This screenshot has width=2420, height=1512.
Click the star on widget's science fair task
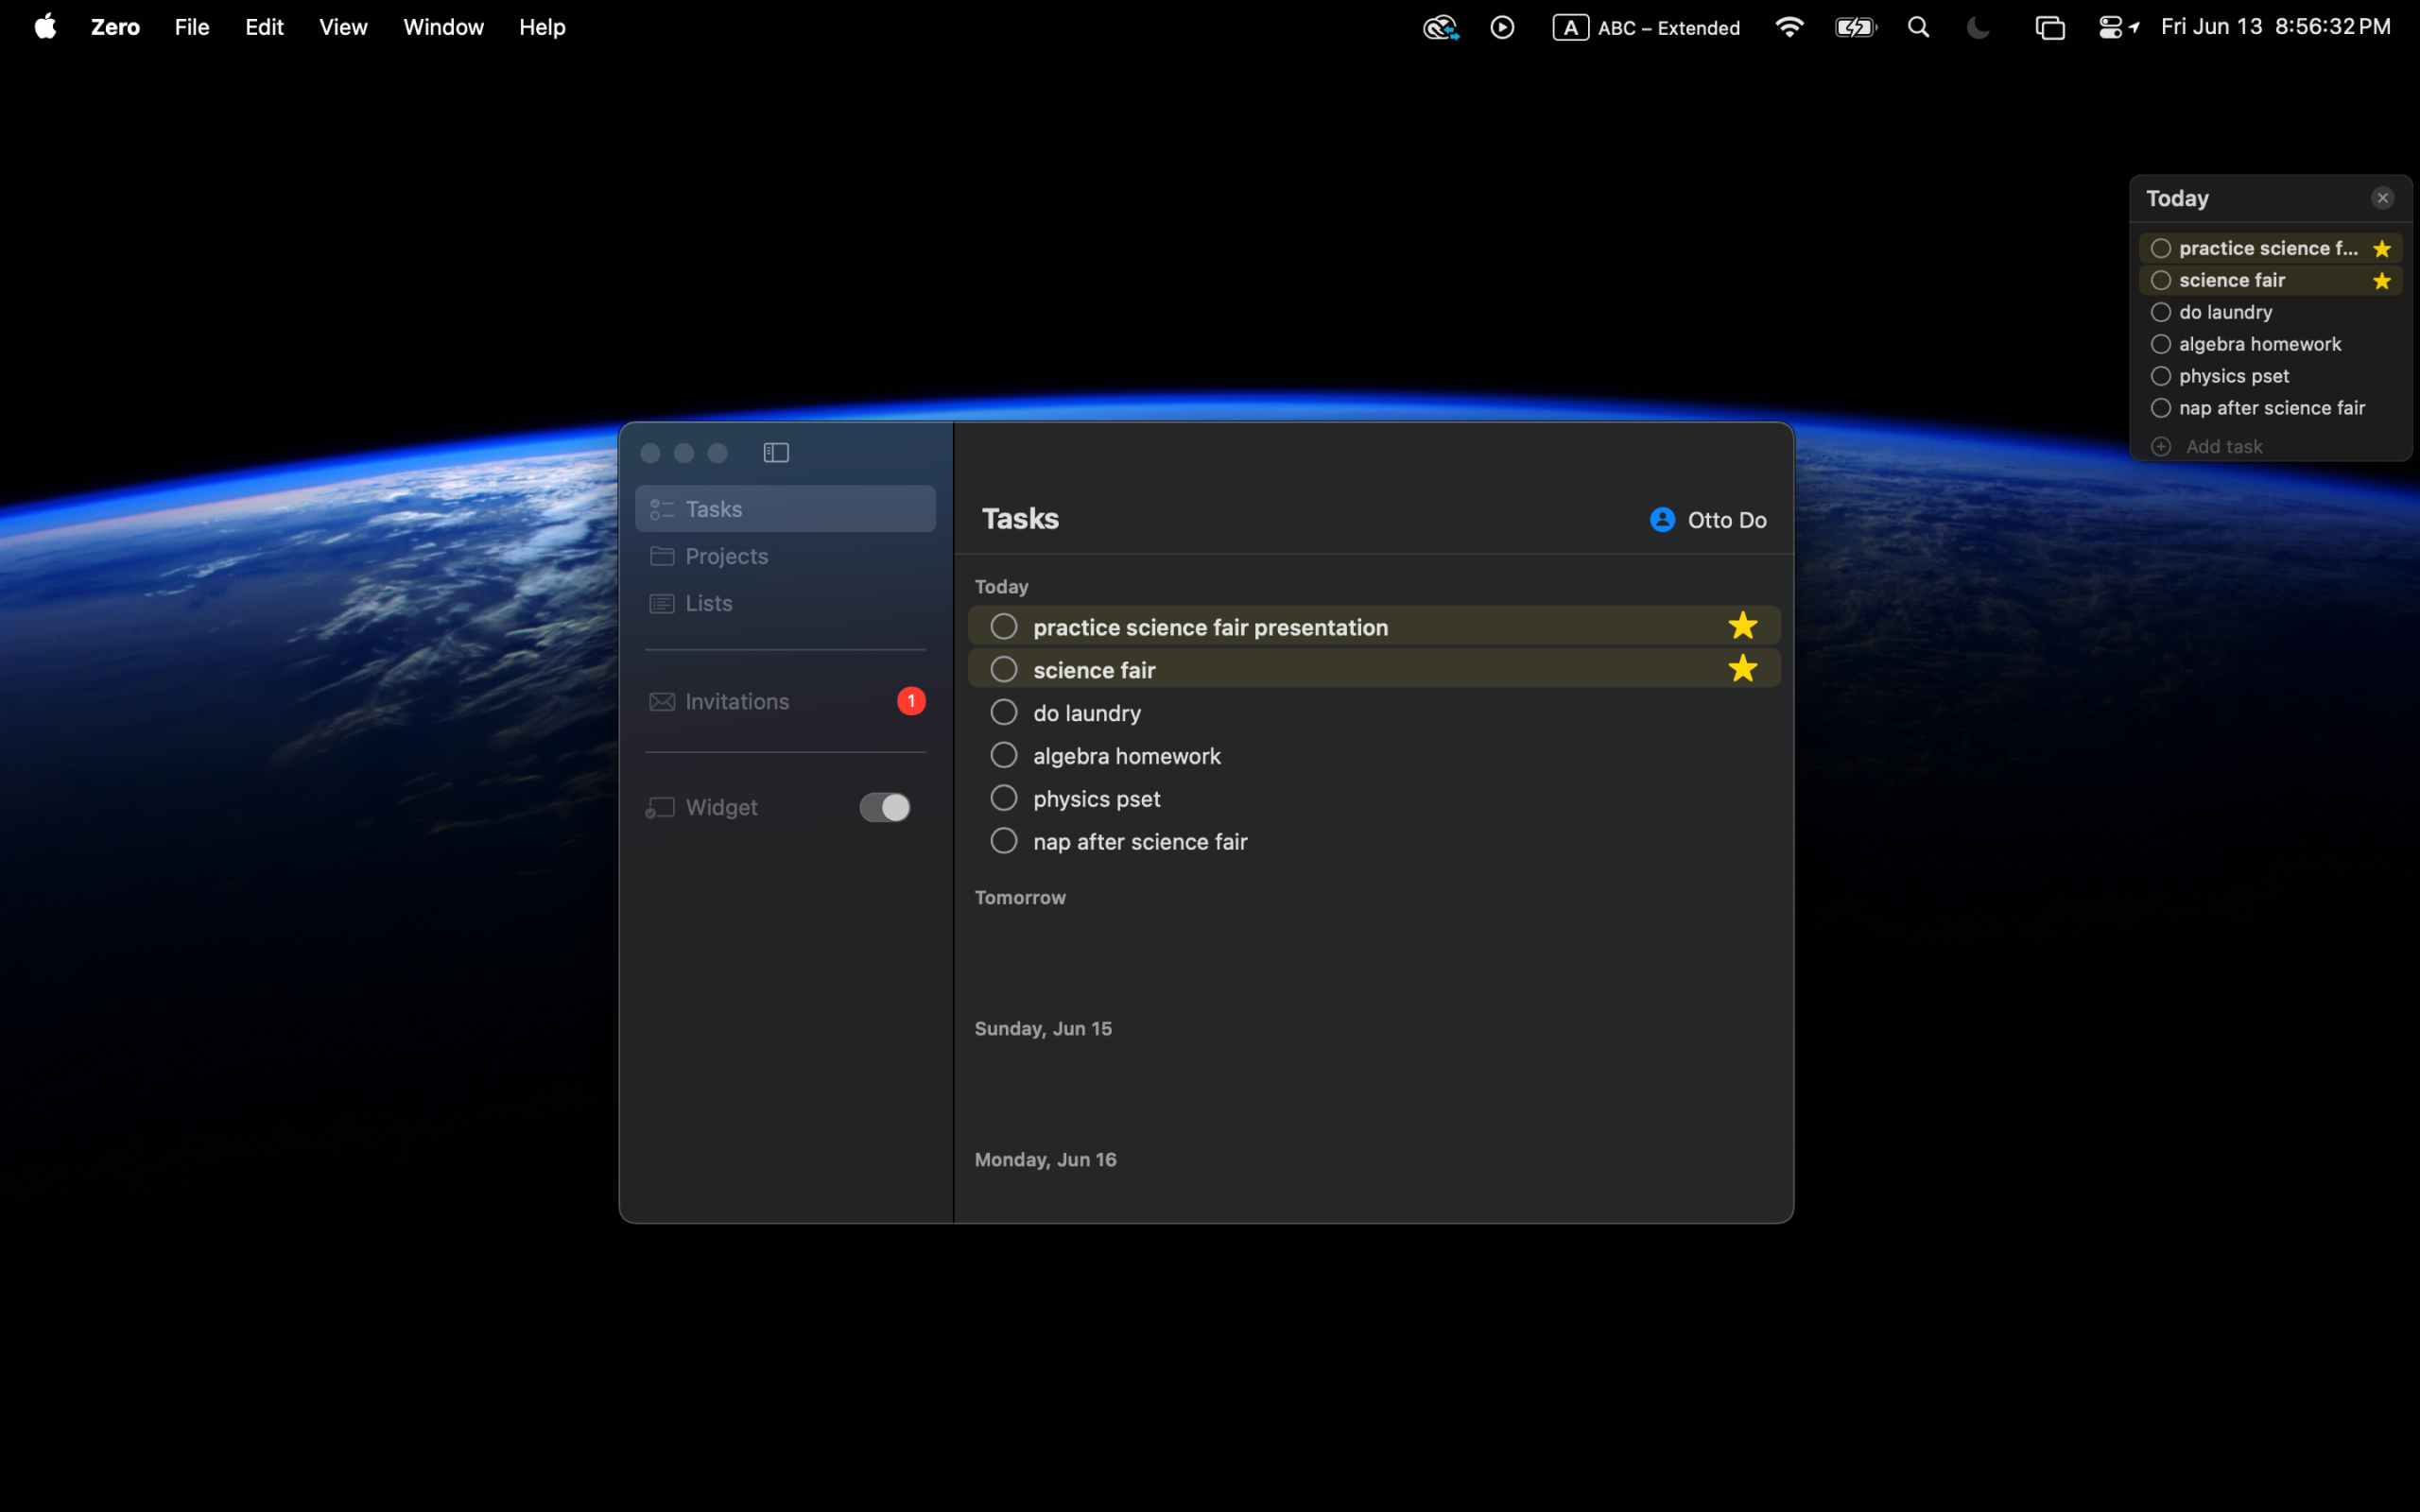2382,281
